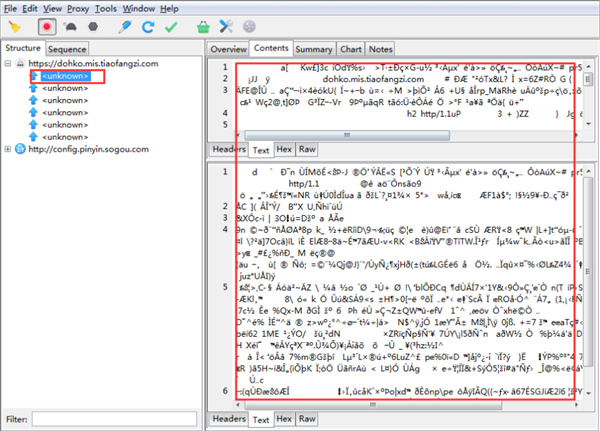Open the Proxy menu
The image size is (600, 431).
pyautogui.click(x=77, y=8)
